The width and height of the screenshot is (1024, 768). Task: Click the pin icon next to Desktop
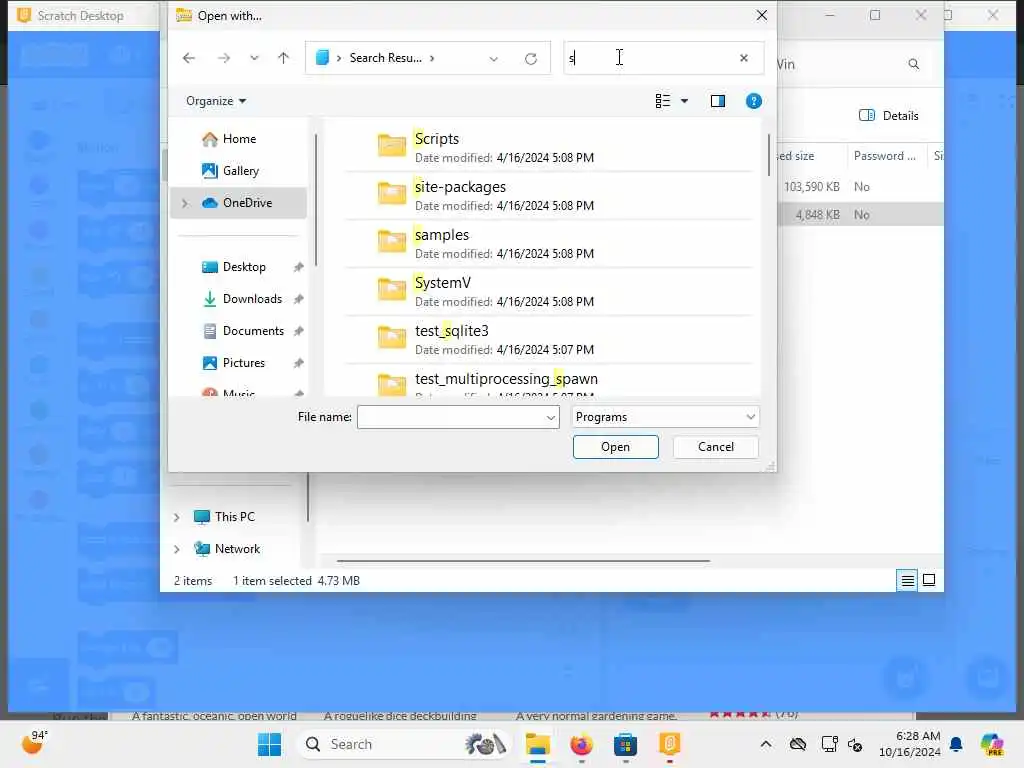(298, 267)
